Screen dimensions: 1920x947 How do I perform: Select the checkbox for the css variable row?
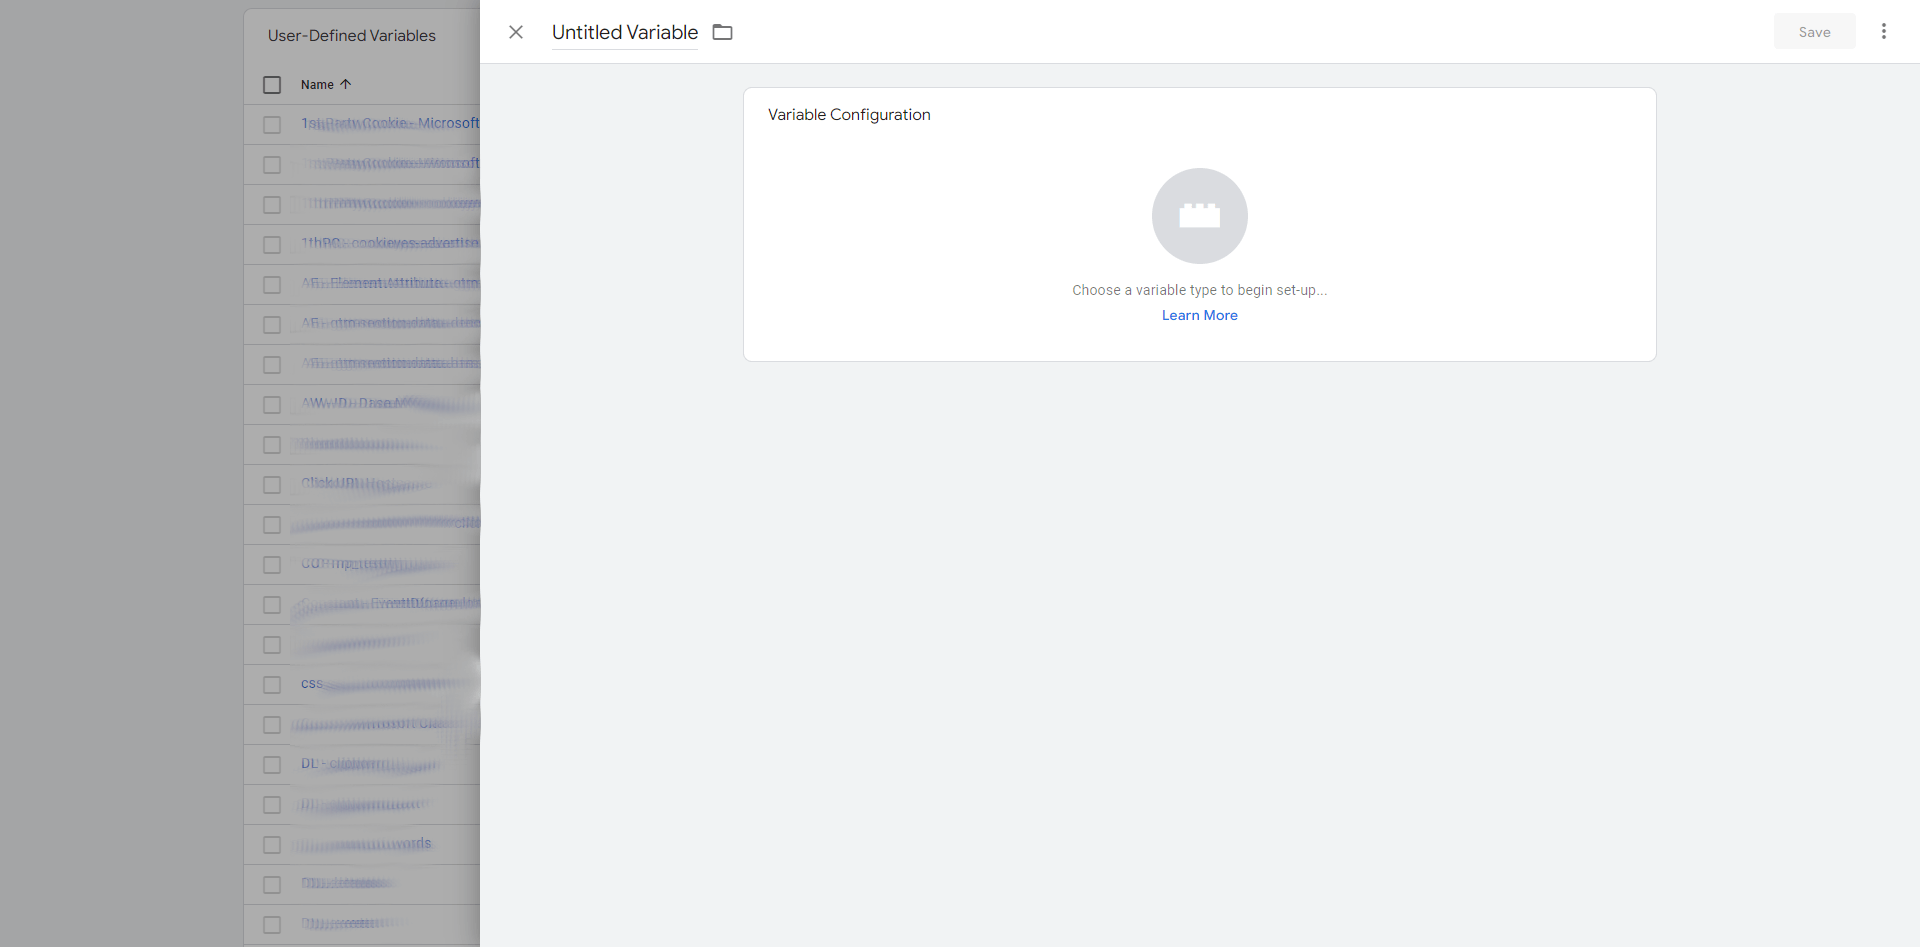(x=272, y=685)
